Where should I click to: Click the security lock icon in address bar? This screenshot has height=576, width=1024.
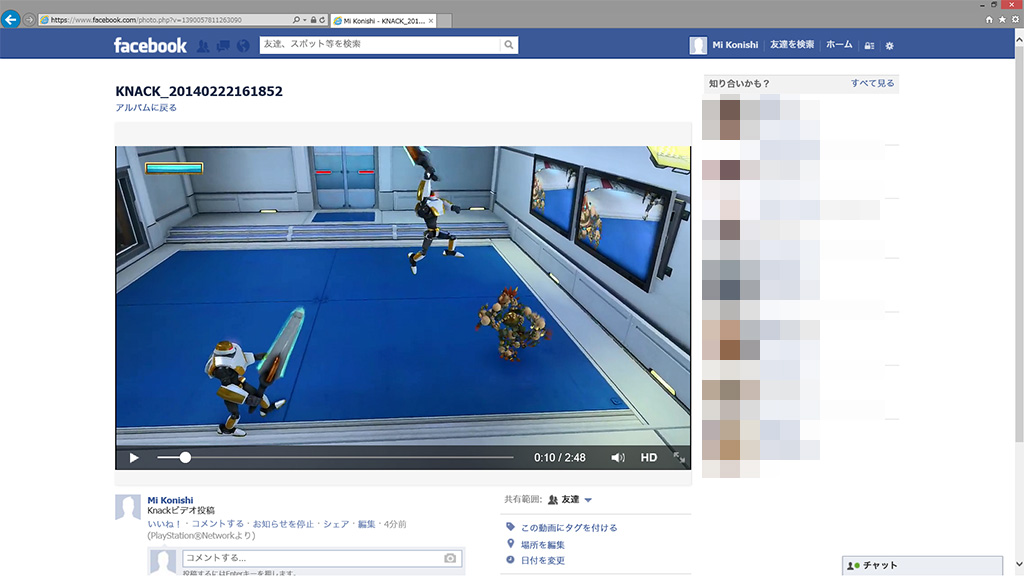click(x=313, y=20)
